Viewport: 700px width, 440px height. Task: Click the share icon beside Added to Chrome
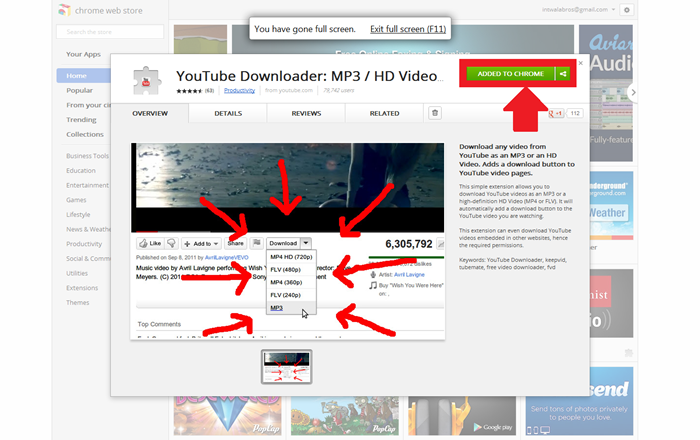coord(563,74)
